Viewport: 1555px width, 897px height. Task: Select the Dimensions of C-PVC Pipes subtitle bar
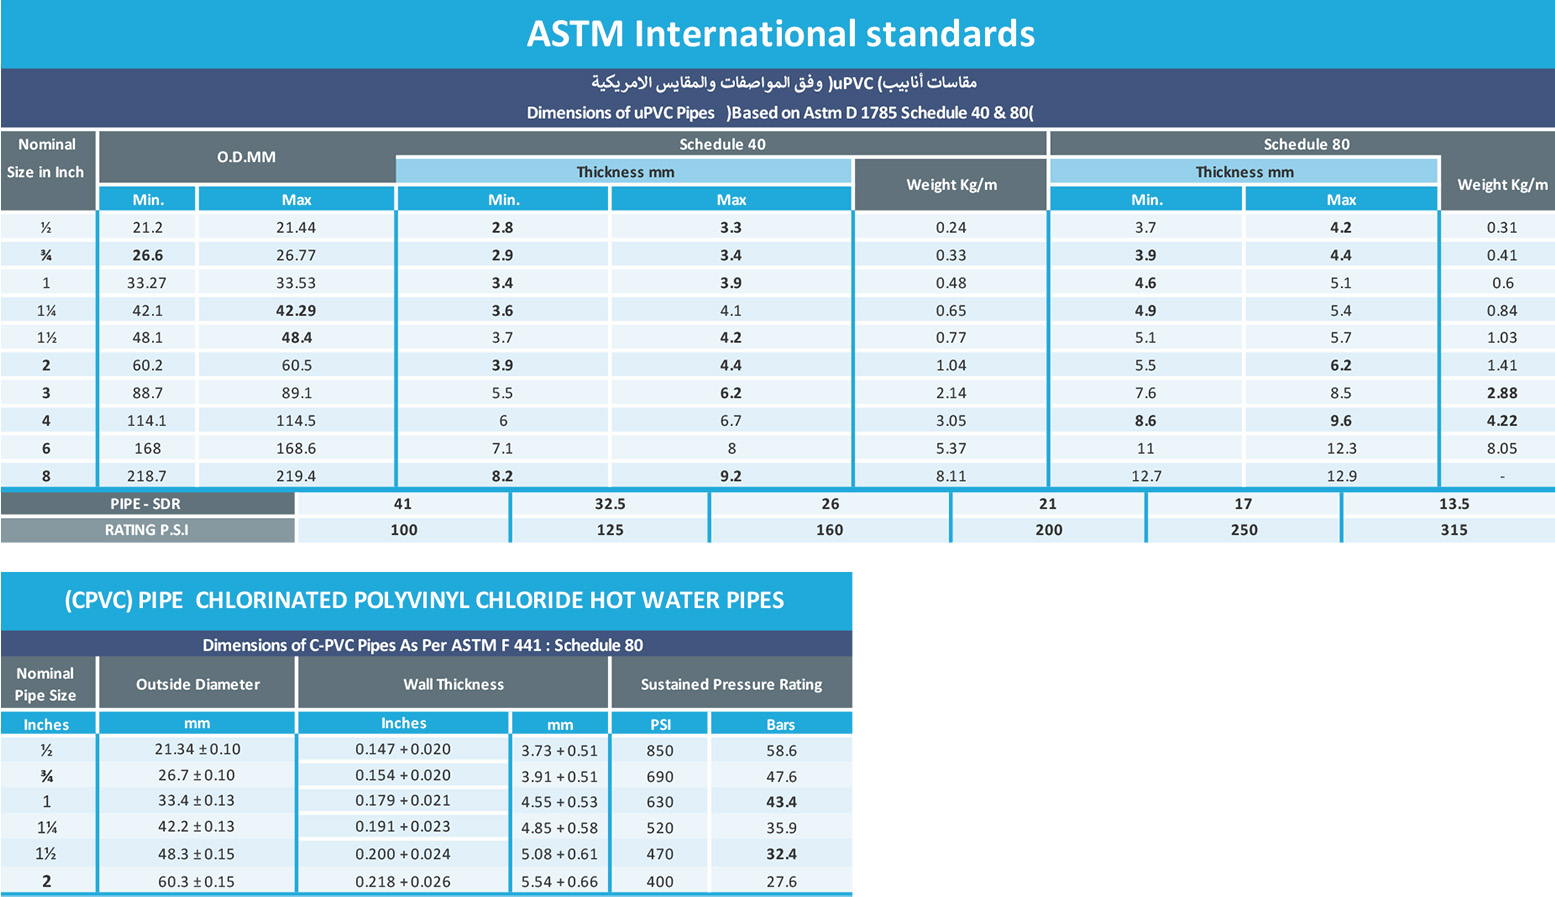coord(426,644)
